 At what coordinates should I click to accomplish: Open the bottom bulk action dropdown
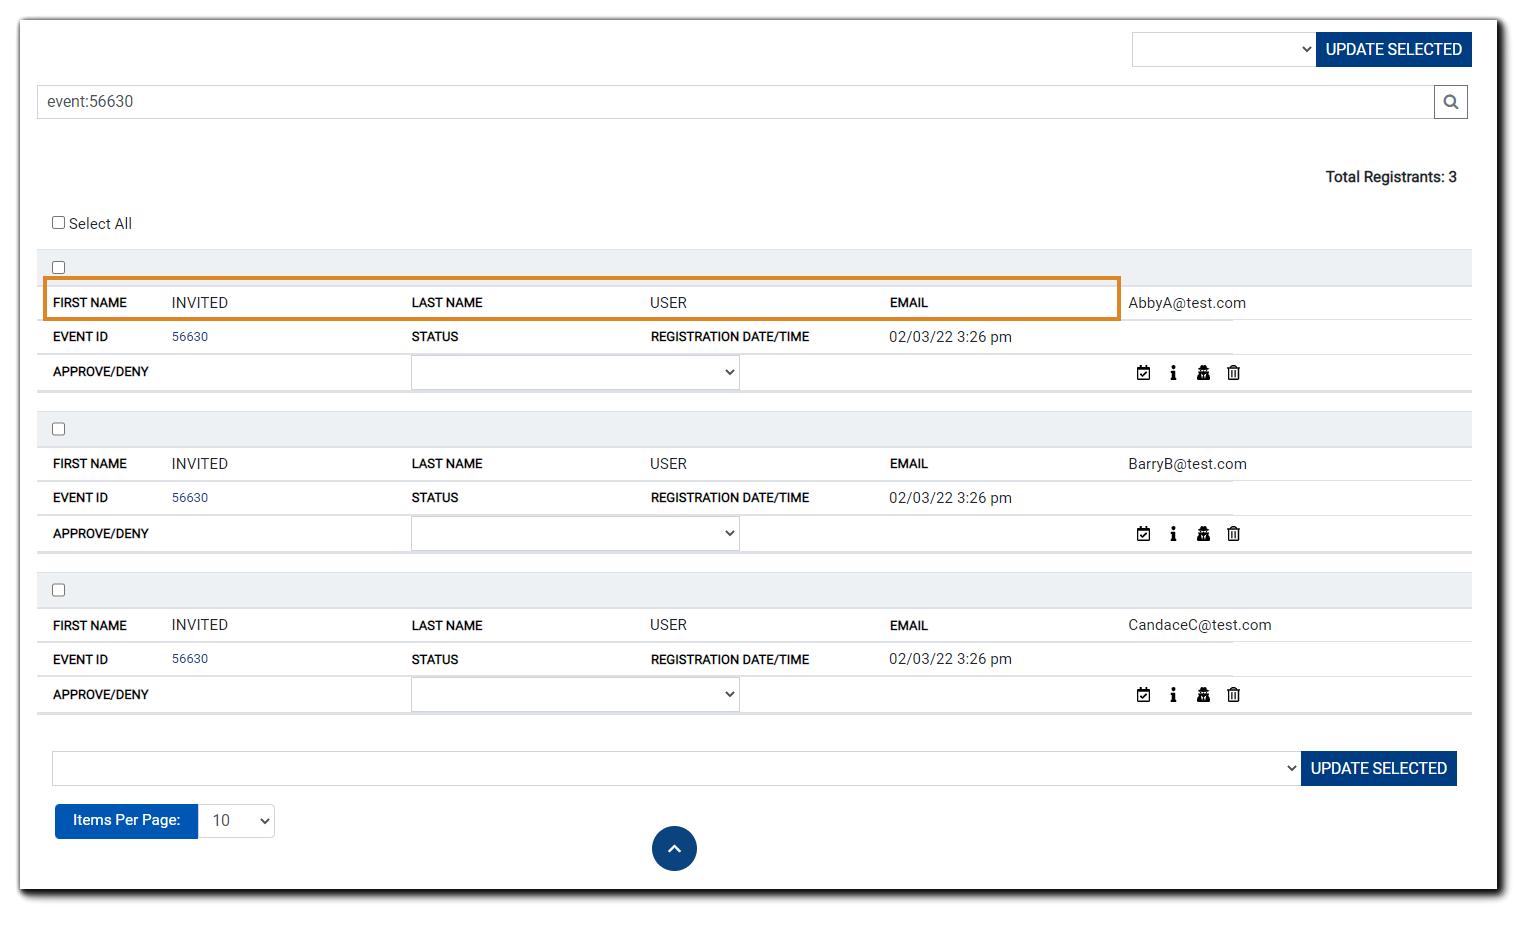click(676, 768)
